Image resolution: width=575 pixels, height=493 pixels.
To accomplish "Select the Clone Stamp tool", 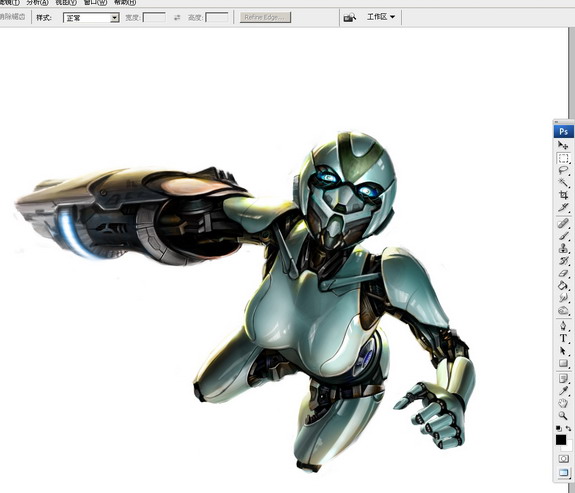I will 563,249.
